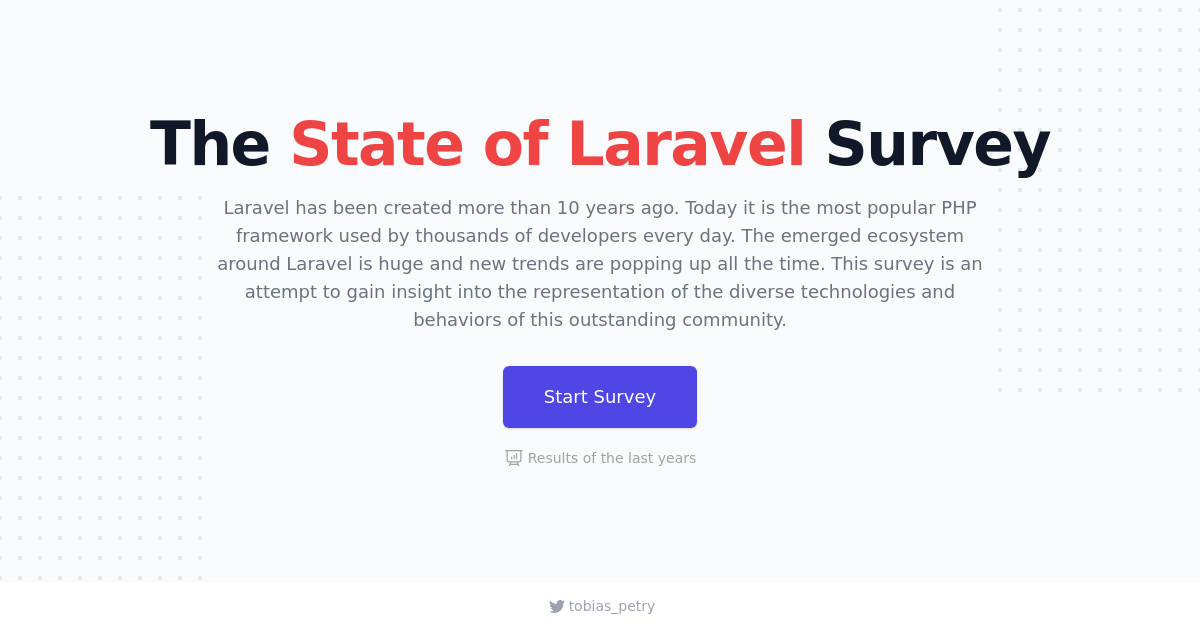Click the paragraph line starting Laravel has been created
This screenshot has width=1200, height=630.
(600, 208)
